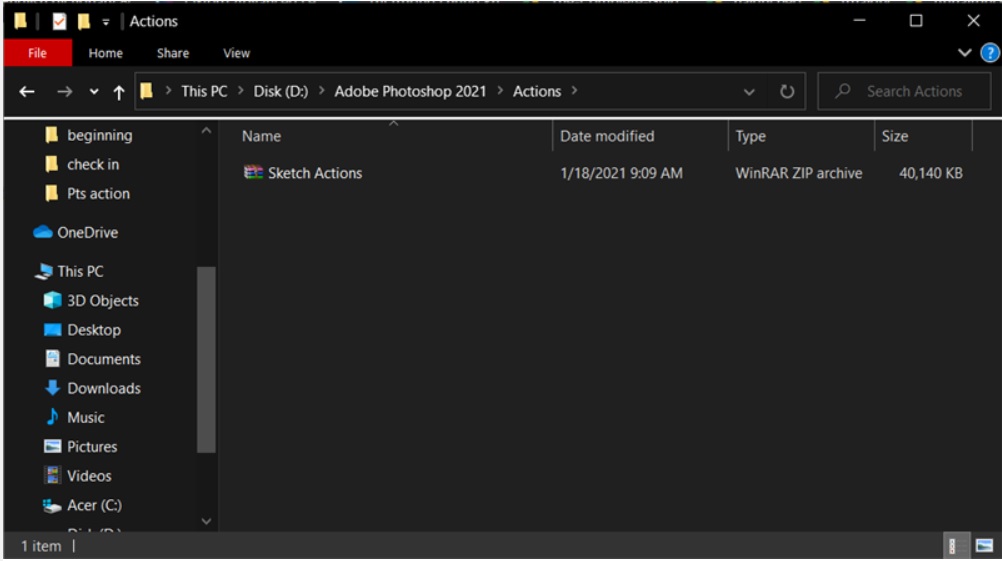Switch to large icons view layout
The height and width of the screenshot is (561, 1002).
click(984, 546)
